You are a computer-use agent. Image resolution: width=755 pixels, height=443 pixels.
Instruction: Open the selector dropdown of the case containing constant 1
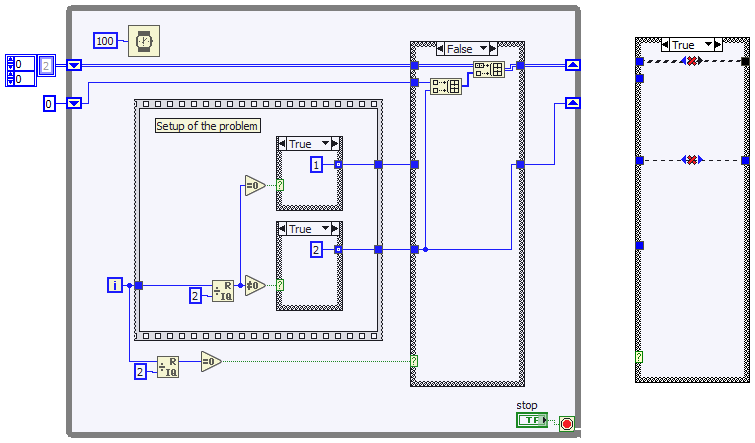[325, 143]
